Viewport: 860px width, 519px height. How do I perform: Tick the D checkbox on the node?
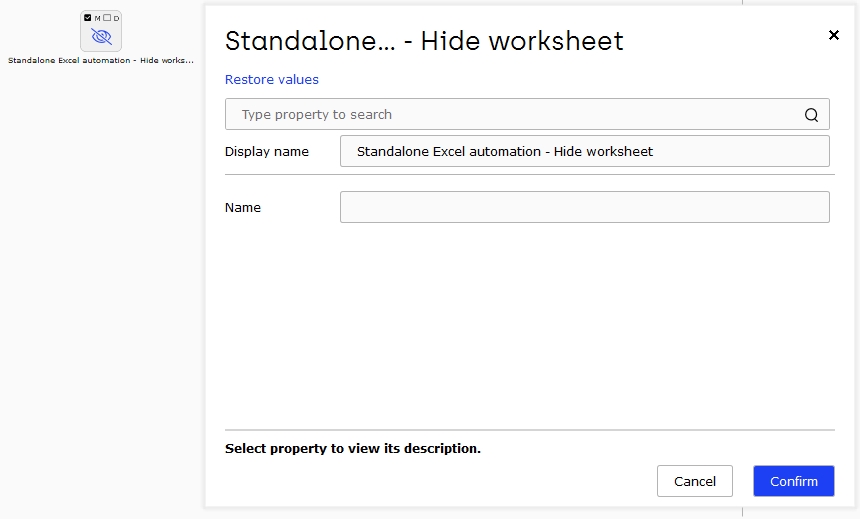click(108, 18)
